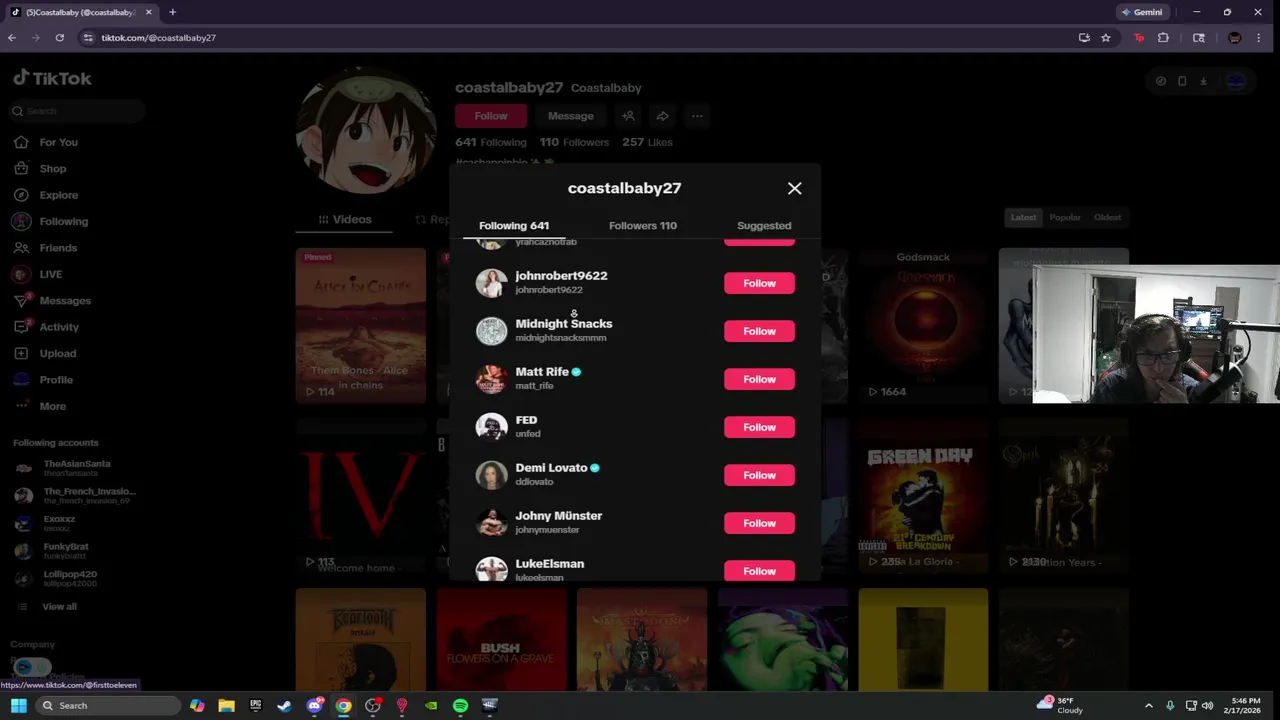The width and height of the screenshot is (1280, 720).
Task: Sort videos by Popular
Action: point(1065,217)
